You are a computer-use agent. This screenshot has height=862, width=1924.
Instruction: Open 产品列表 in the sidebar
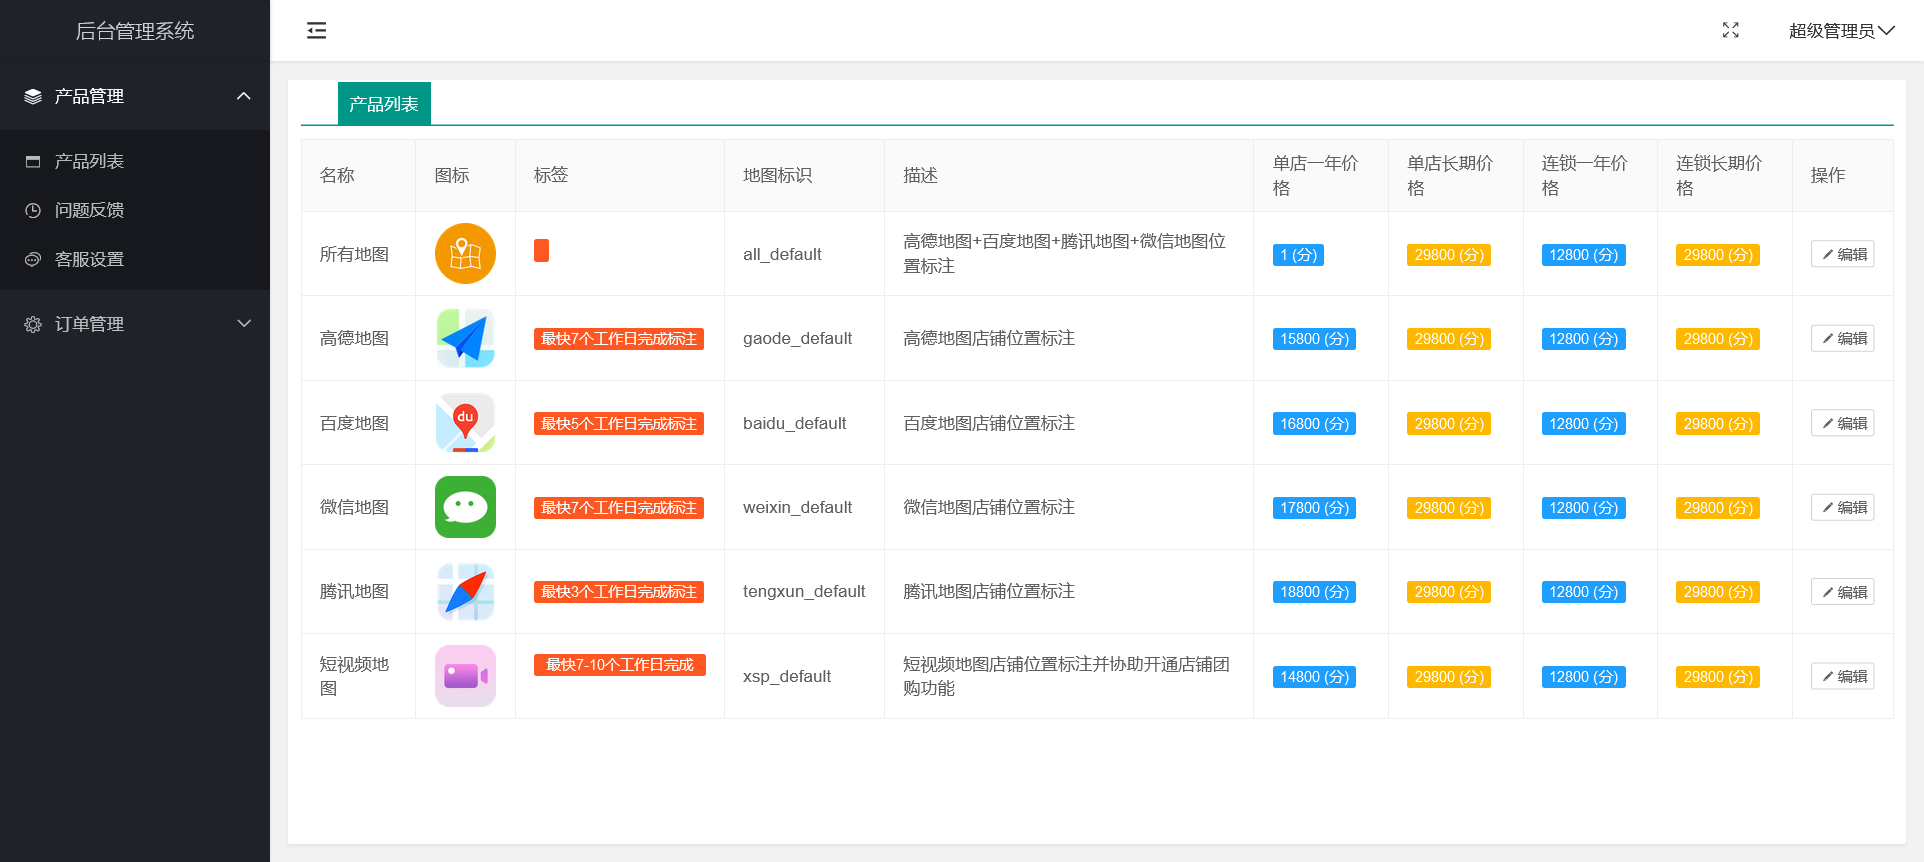click(89, 161)
